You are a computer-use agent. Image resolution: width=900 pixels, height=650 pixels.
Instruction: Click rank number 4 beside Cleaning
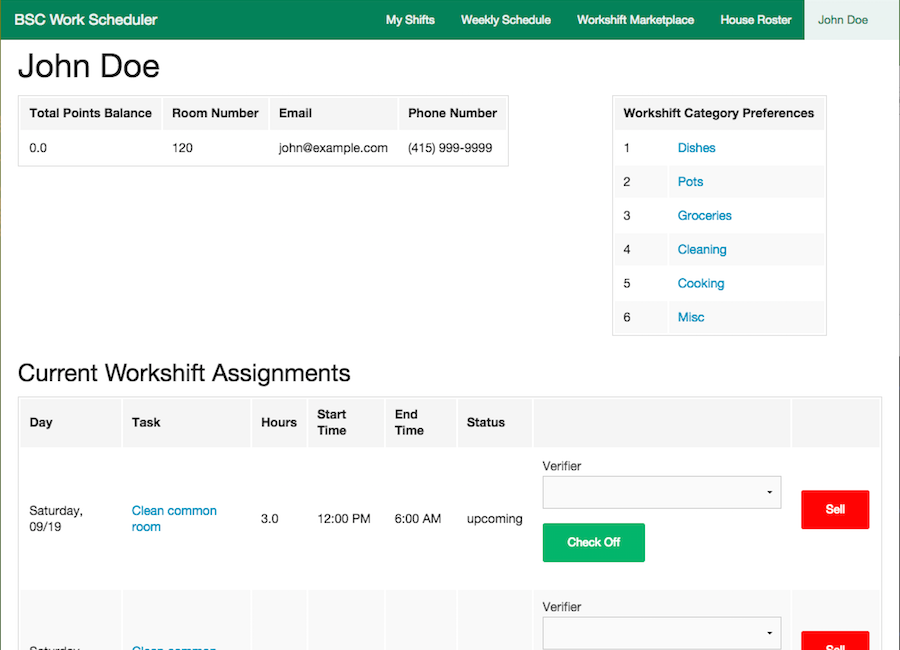coord(627,249)
